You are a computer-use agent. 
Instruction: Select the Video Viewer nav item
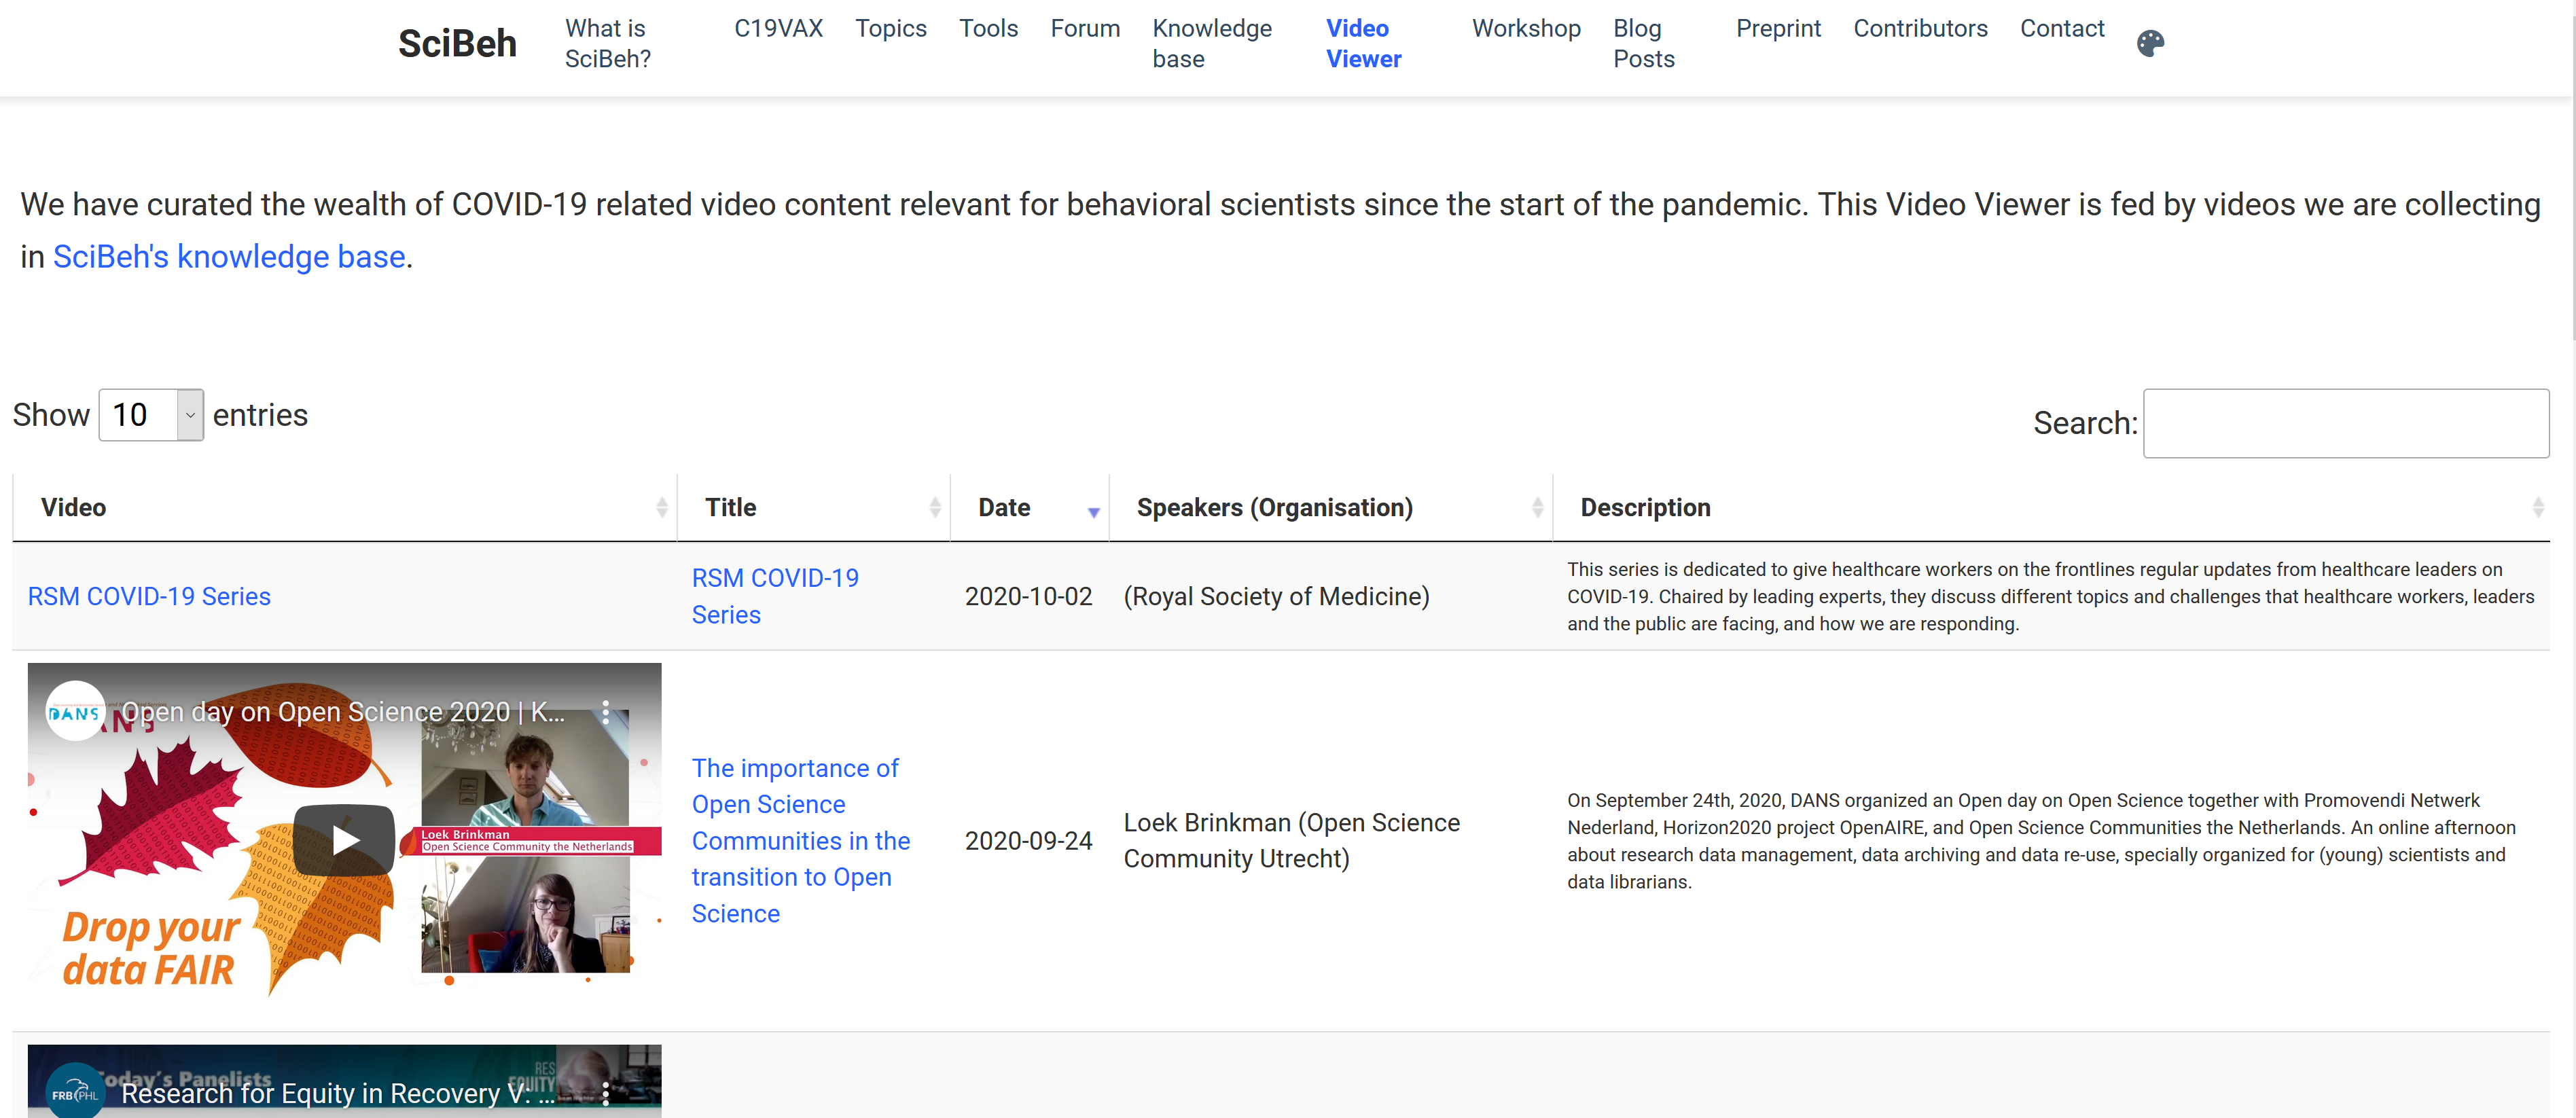(x=1364, y=44)
